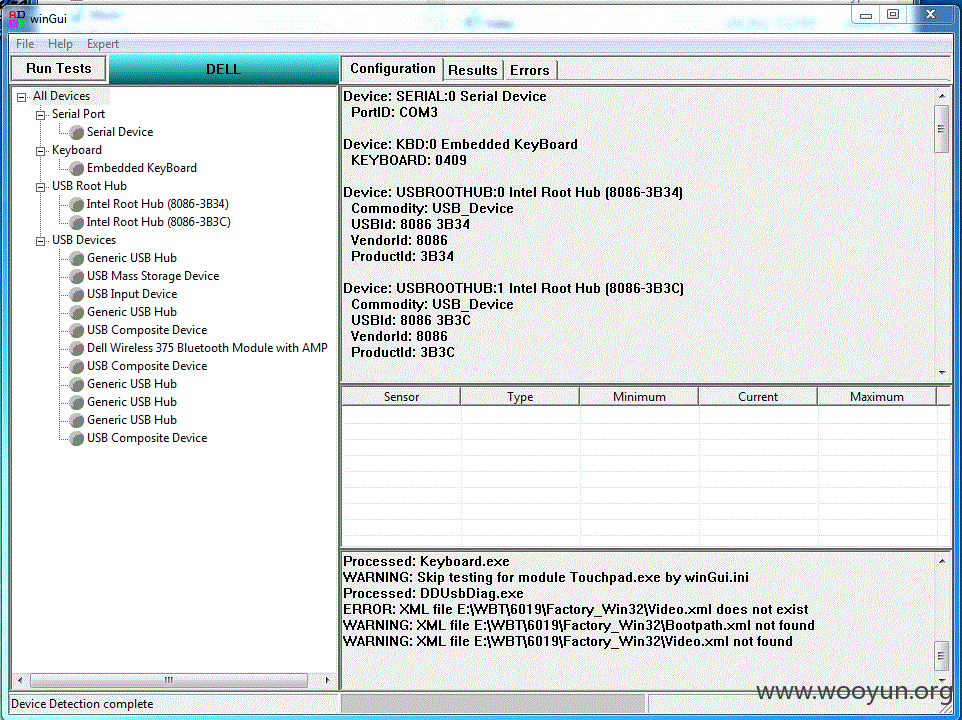Image resolution: width=962 pixels, height=720 pixels.
Task: Click scroll-up arrow of configuration pane
Action: (942, 96)
